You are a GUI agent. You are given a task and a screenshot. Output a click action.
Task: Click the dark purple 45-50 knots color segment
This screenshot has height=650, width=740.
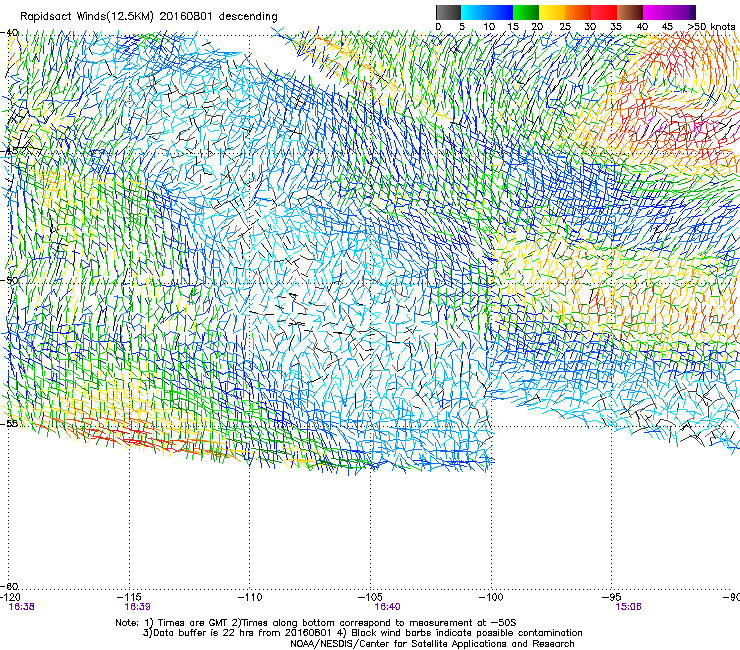pyautogui.click(x=682, y=12)
